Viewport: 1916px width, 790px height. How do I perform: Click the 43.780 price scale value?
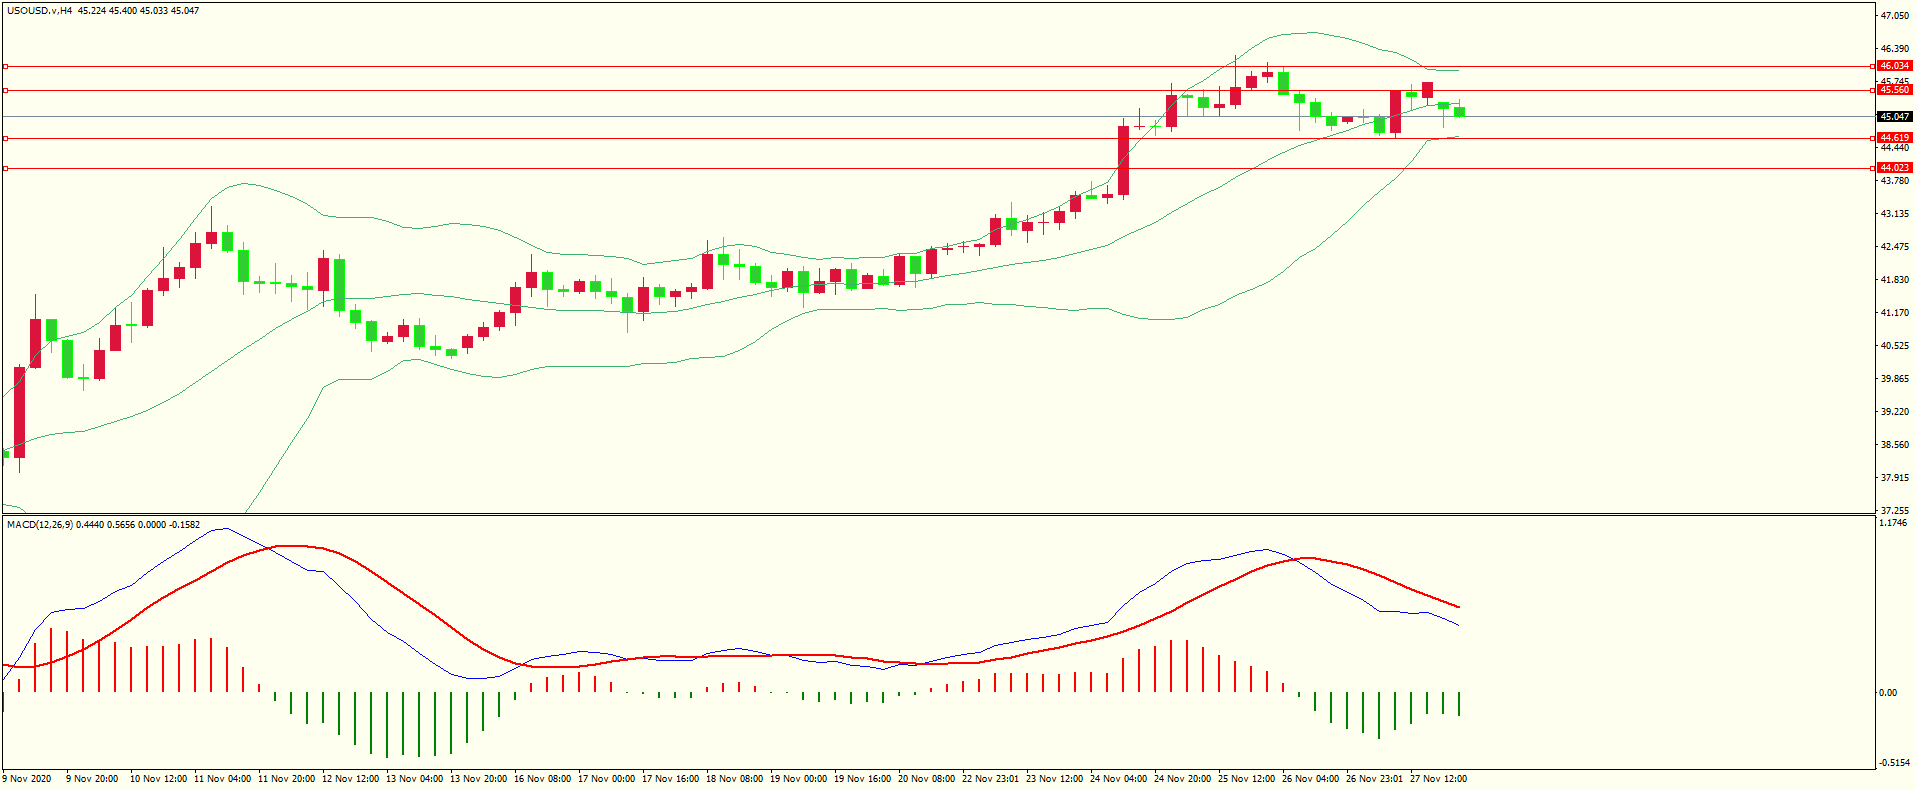(1894, 181)
